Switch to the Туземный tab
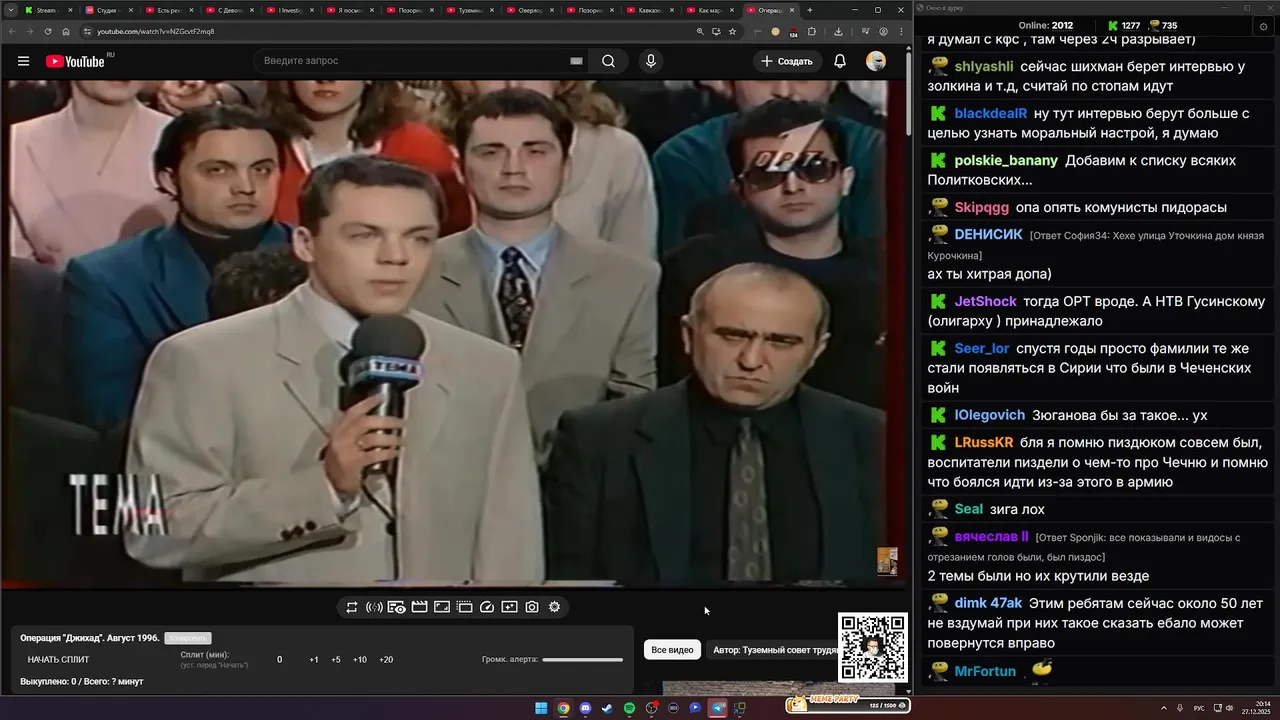 point(469,10)
